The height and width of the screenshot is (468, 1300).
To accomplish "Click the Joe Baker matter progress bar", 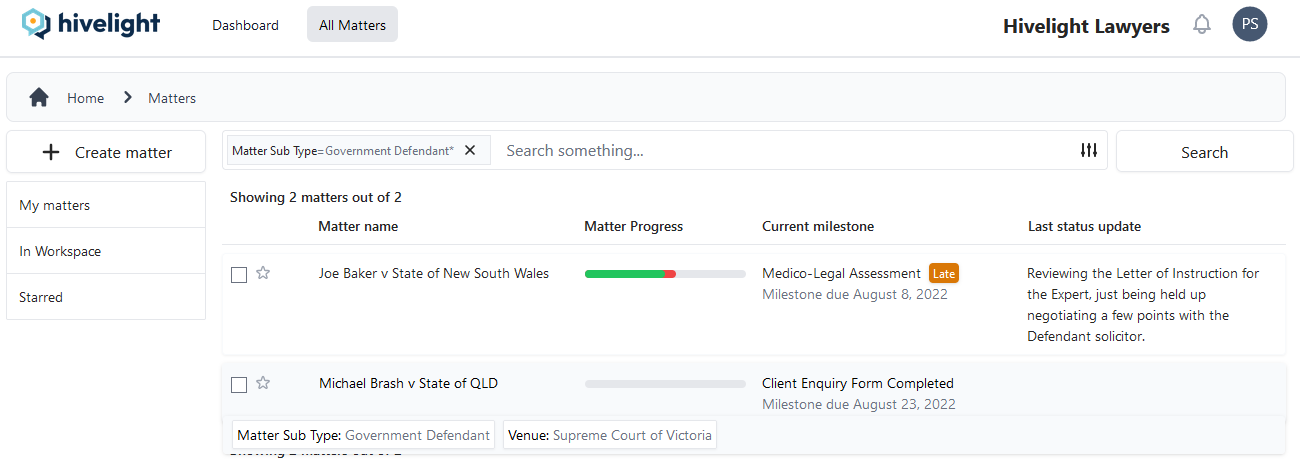I will coord(664,274).
